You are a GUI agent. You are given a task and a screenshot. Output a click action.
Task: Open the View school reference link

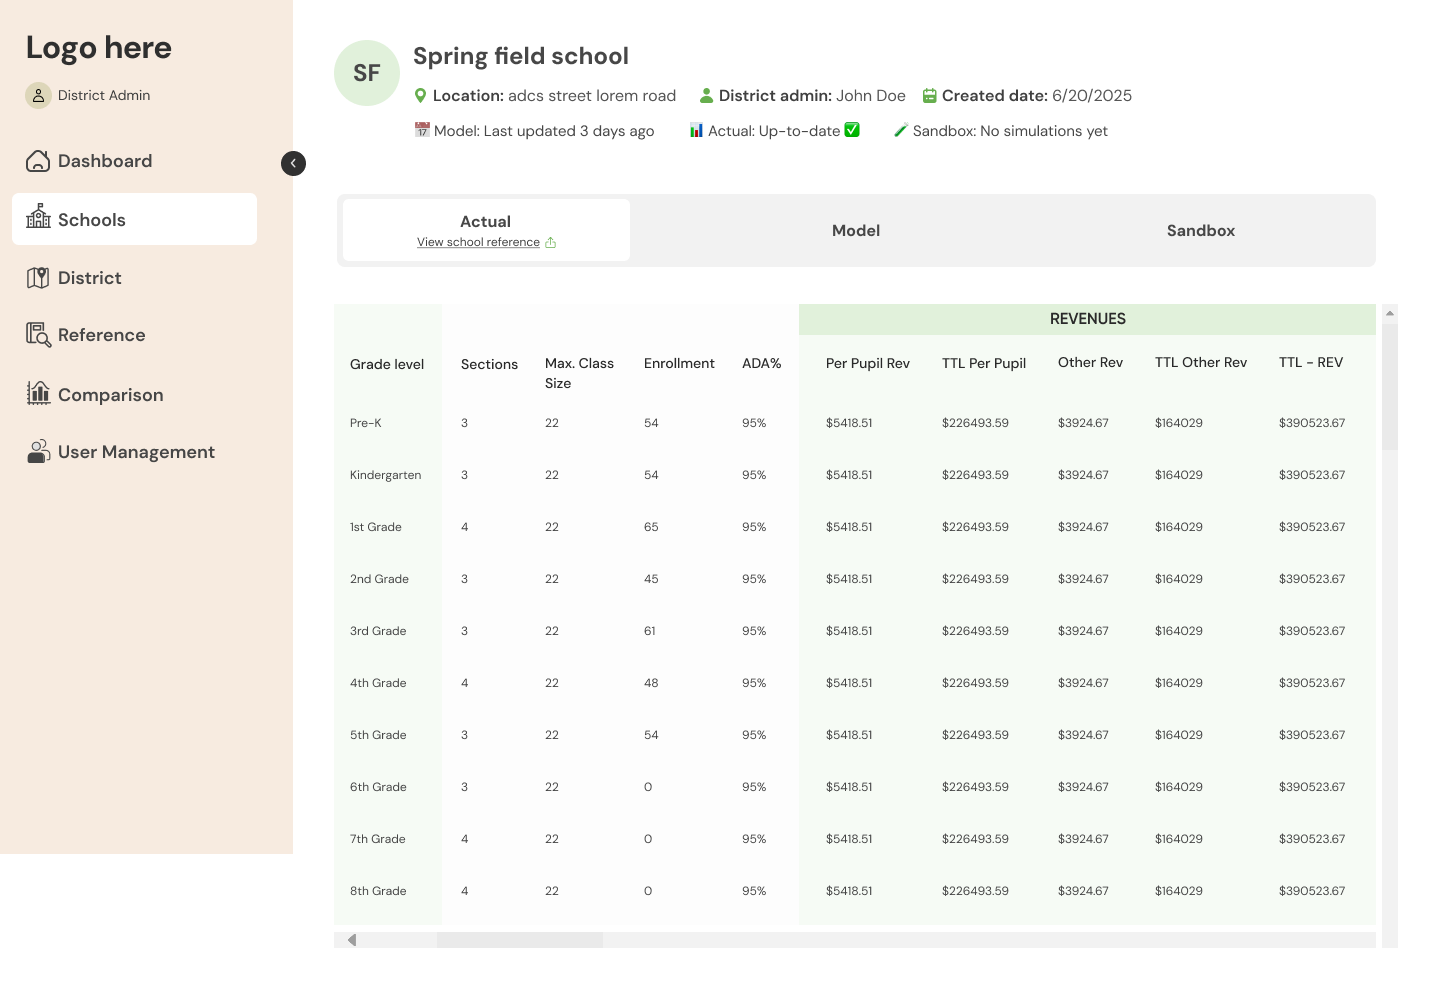tap(478, 242)
